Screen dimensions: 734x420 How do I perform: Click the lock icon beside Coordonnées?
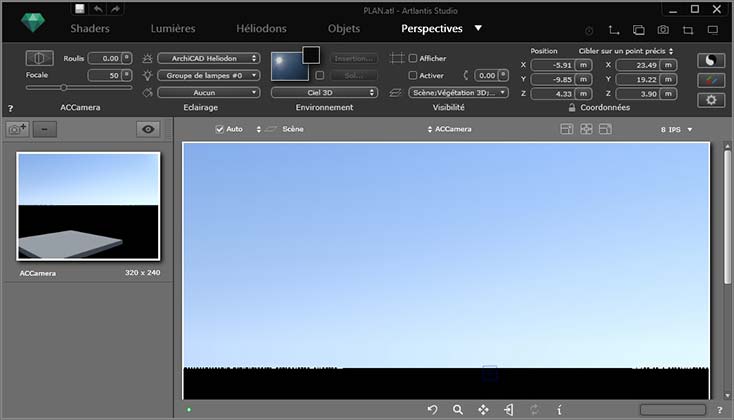pyautogui.click(x=572, y=107)
